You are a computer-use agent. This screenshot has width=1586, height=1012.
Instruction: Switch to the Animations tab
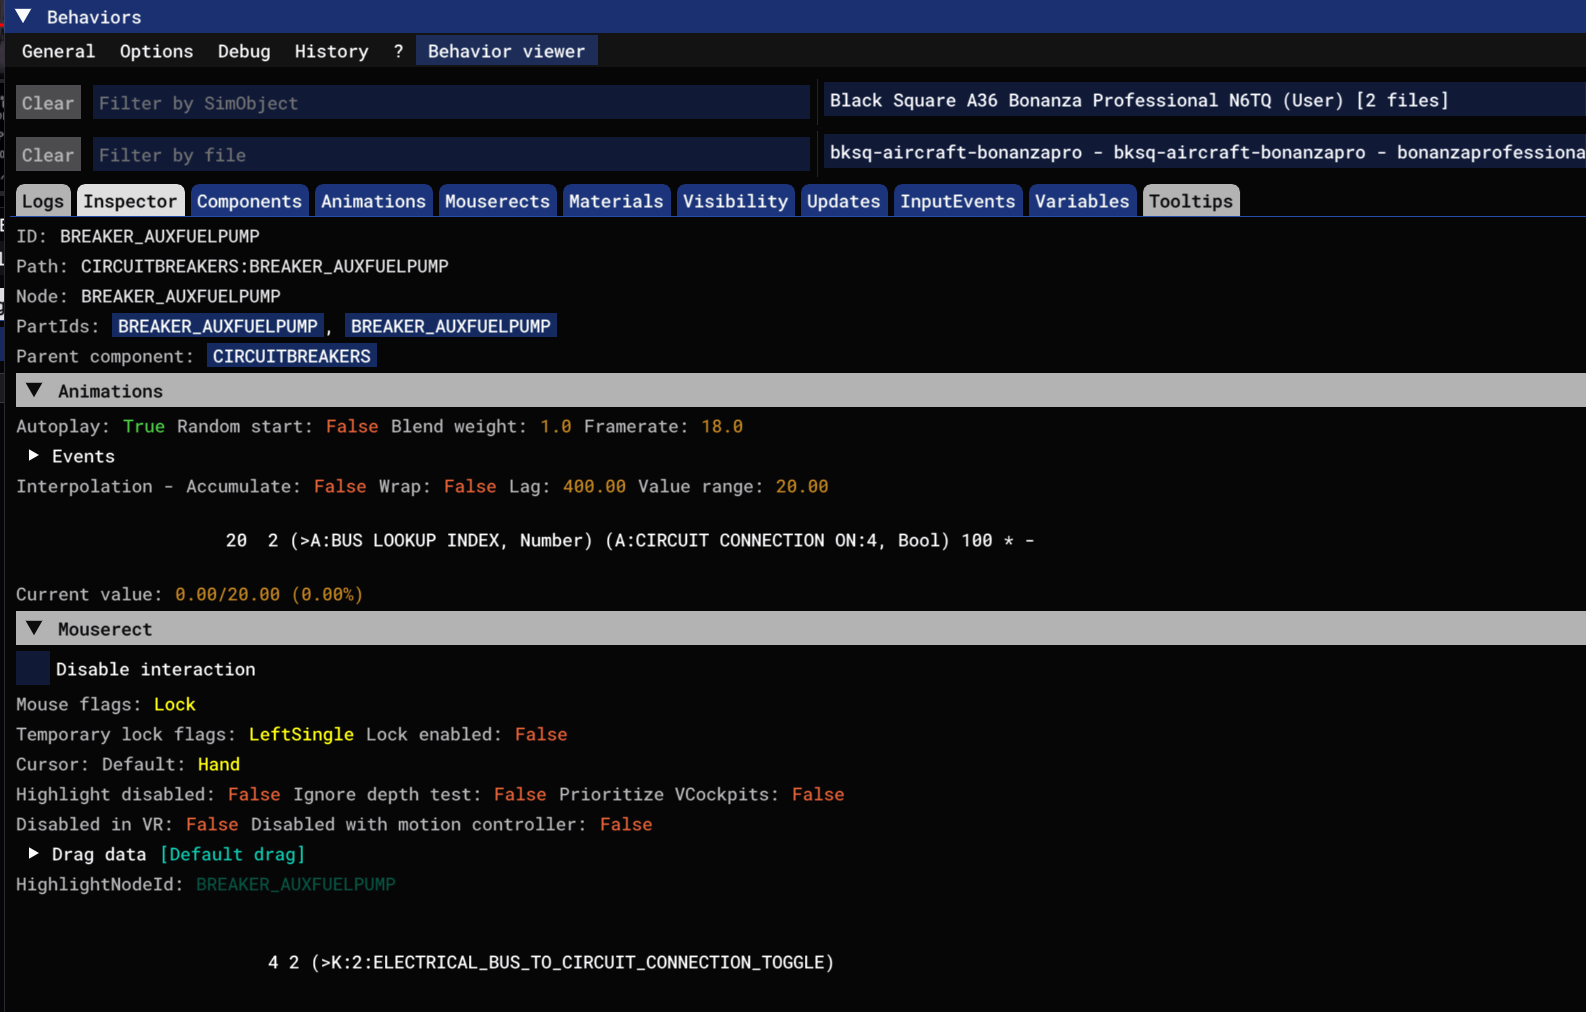pos(373,201)
